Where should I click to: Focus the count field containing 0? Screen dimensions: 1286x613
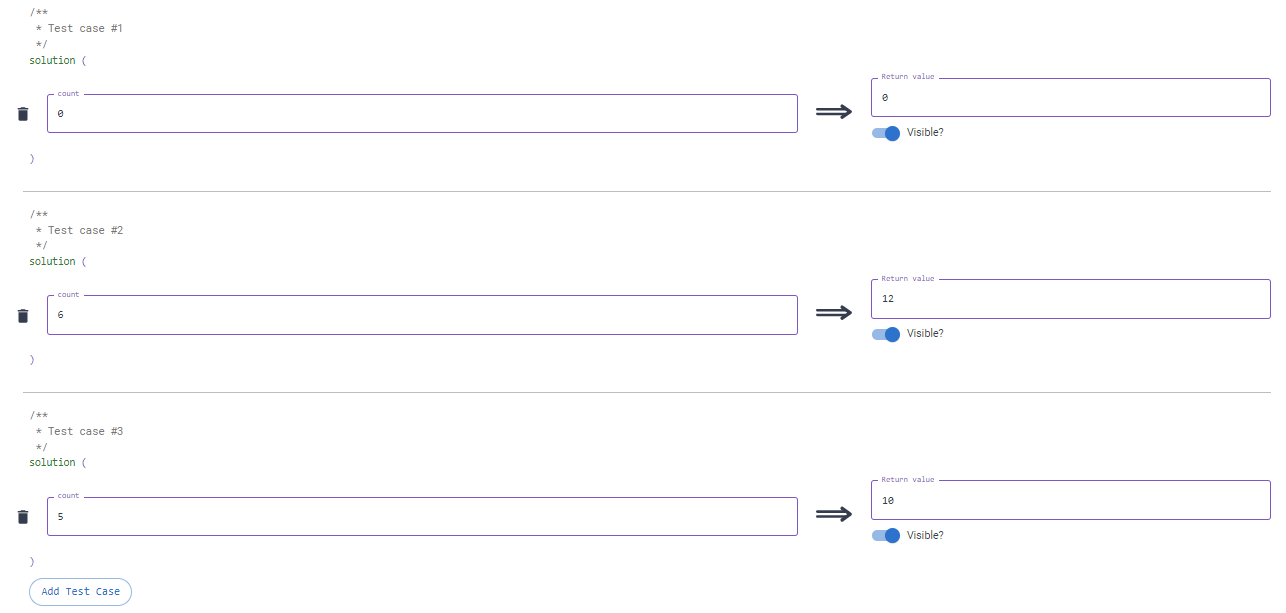422,114
